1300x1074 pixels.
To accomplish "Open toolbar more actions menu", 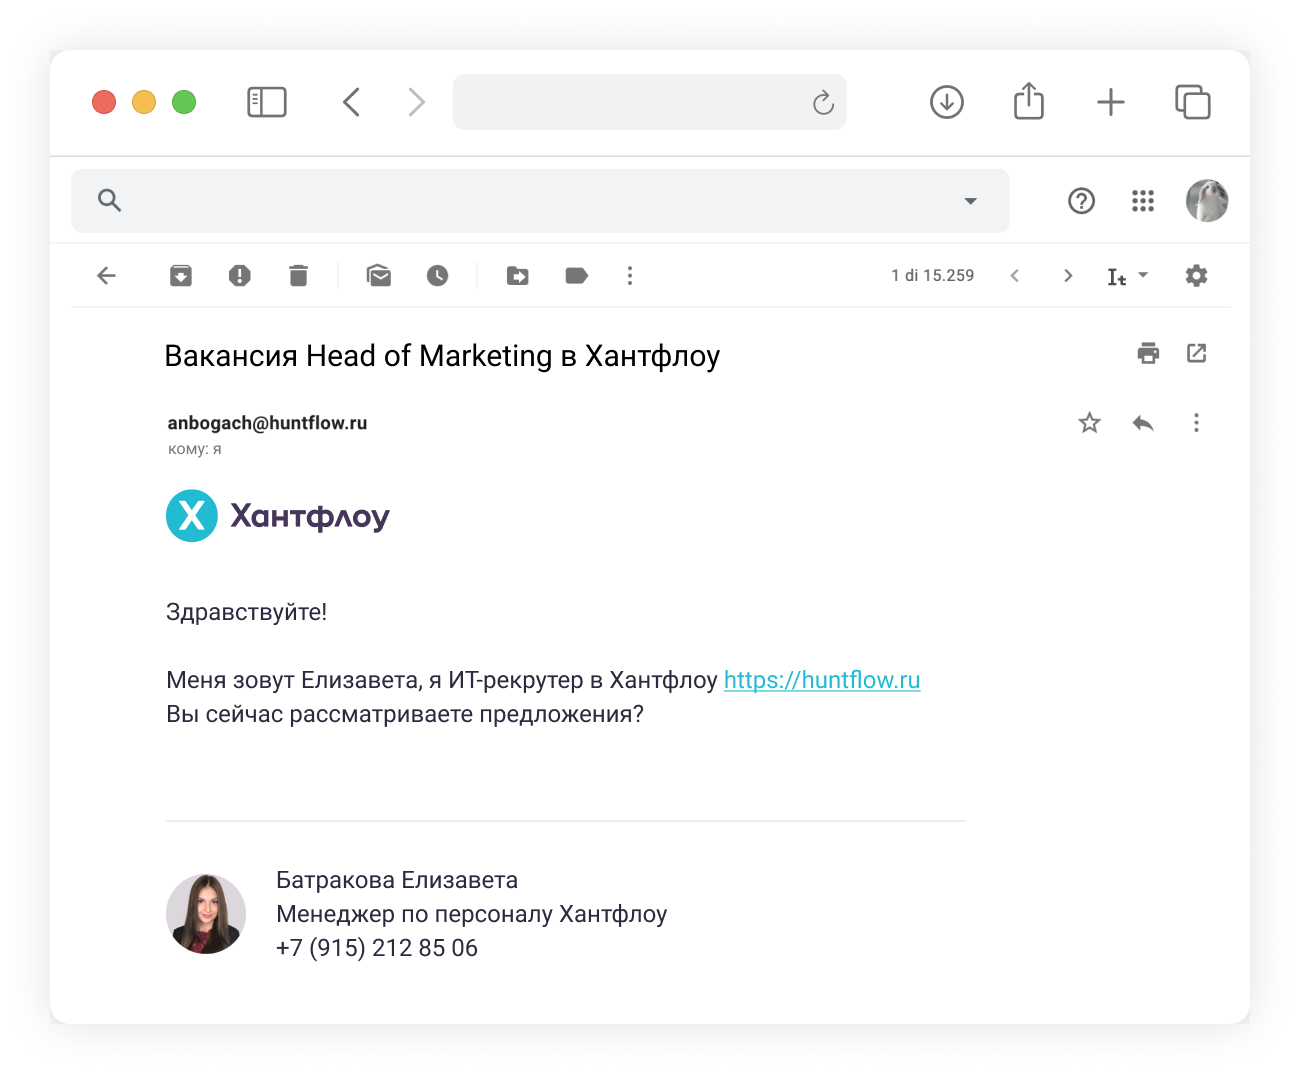I will [x=629, y=276].
